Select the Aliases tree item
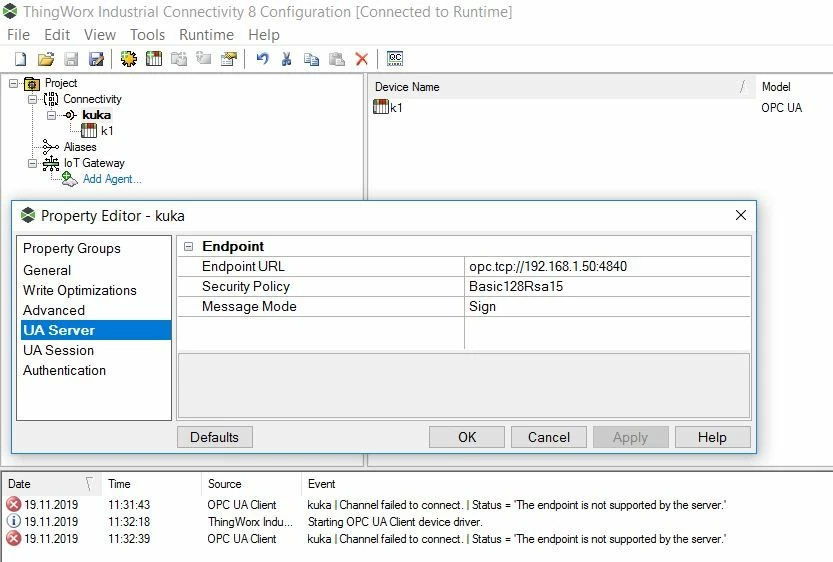Viewport: 833px width, 562px height. click(80, 147)
